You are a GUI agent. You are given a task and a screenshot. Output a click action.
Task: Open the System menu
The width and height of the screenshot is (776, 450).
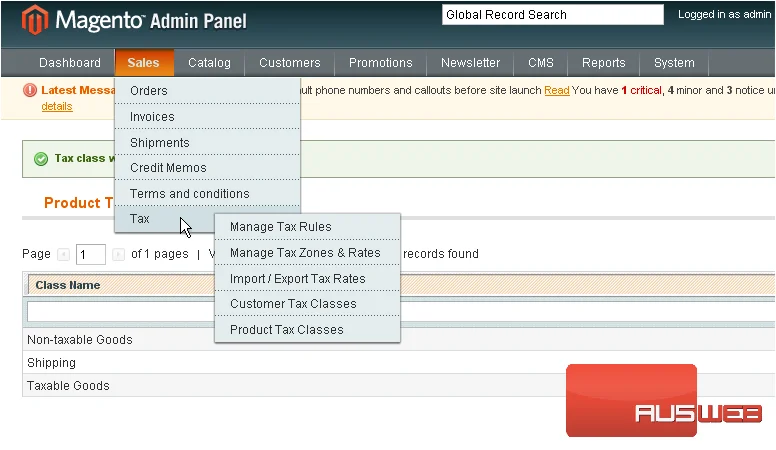coord(674,63)
